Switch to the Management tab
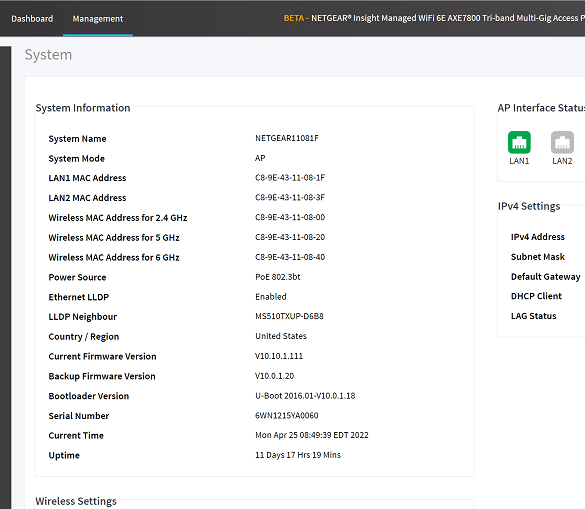 tap(98, 19)
